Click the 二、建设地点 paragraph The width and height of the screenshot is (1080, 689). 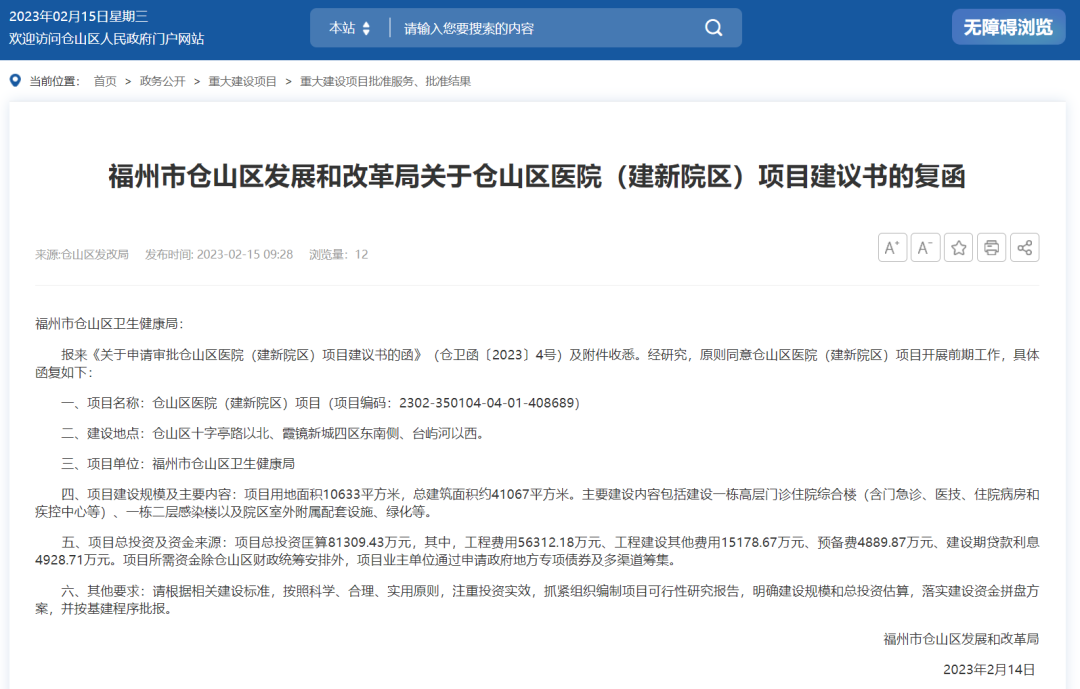click(x=273, y=433)
